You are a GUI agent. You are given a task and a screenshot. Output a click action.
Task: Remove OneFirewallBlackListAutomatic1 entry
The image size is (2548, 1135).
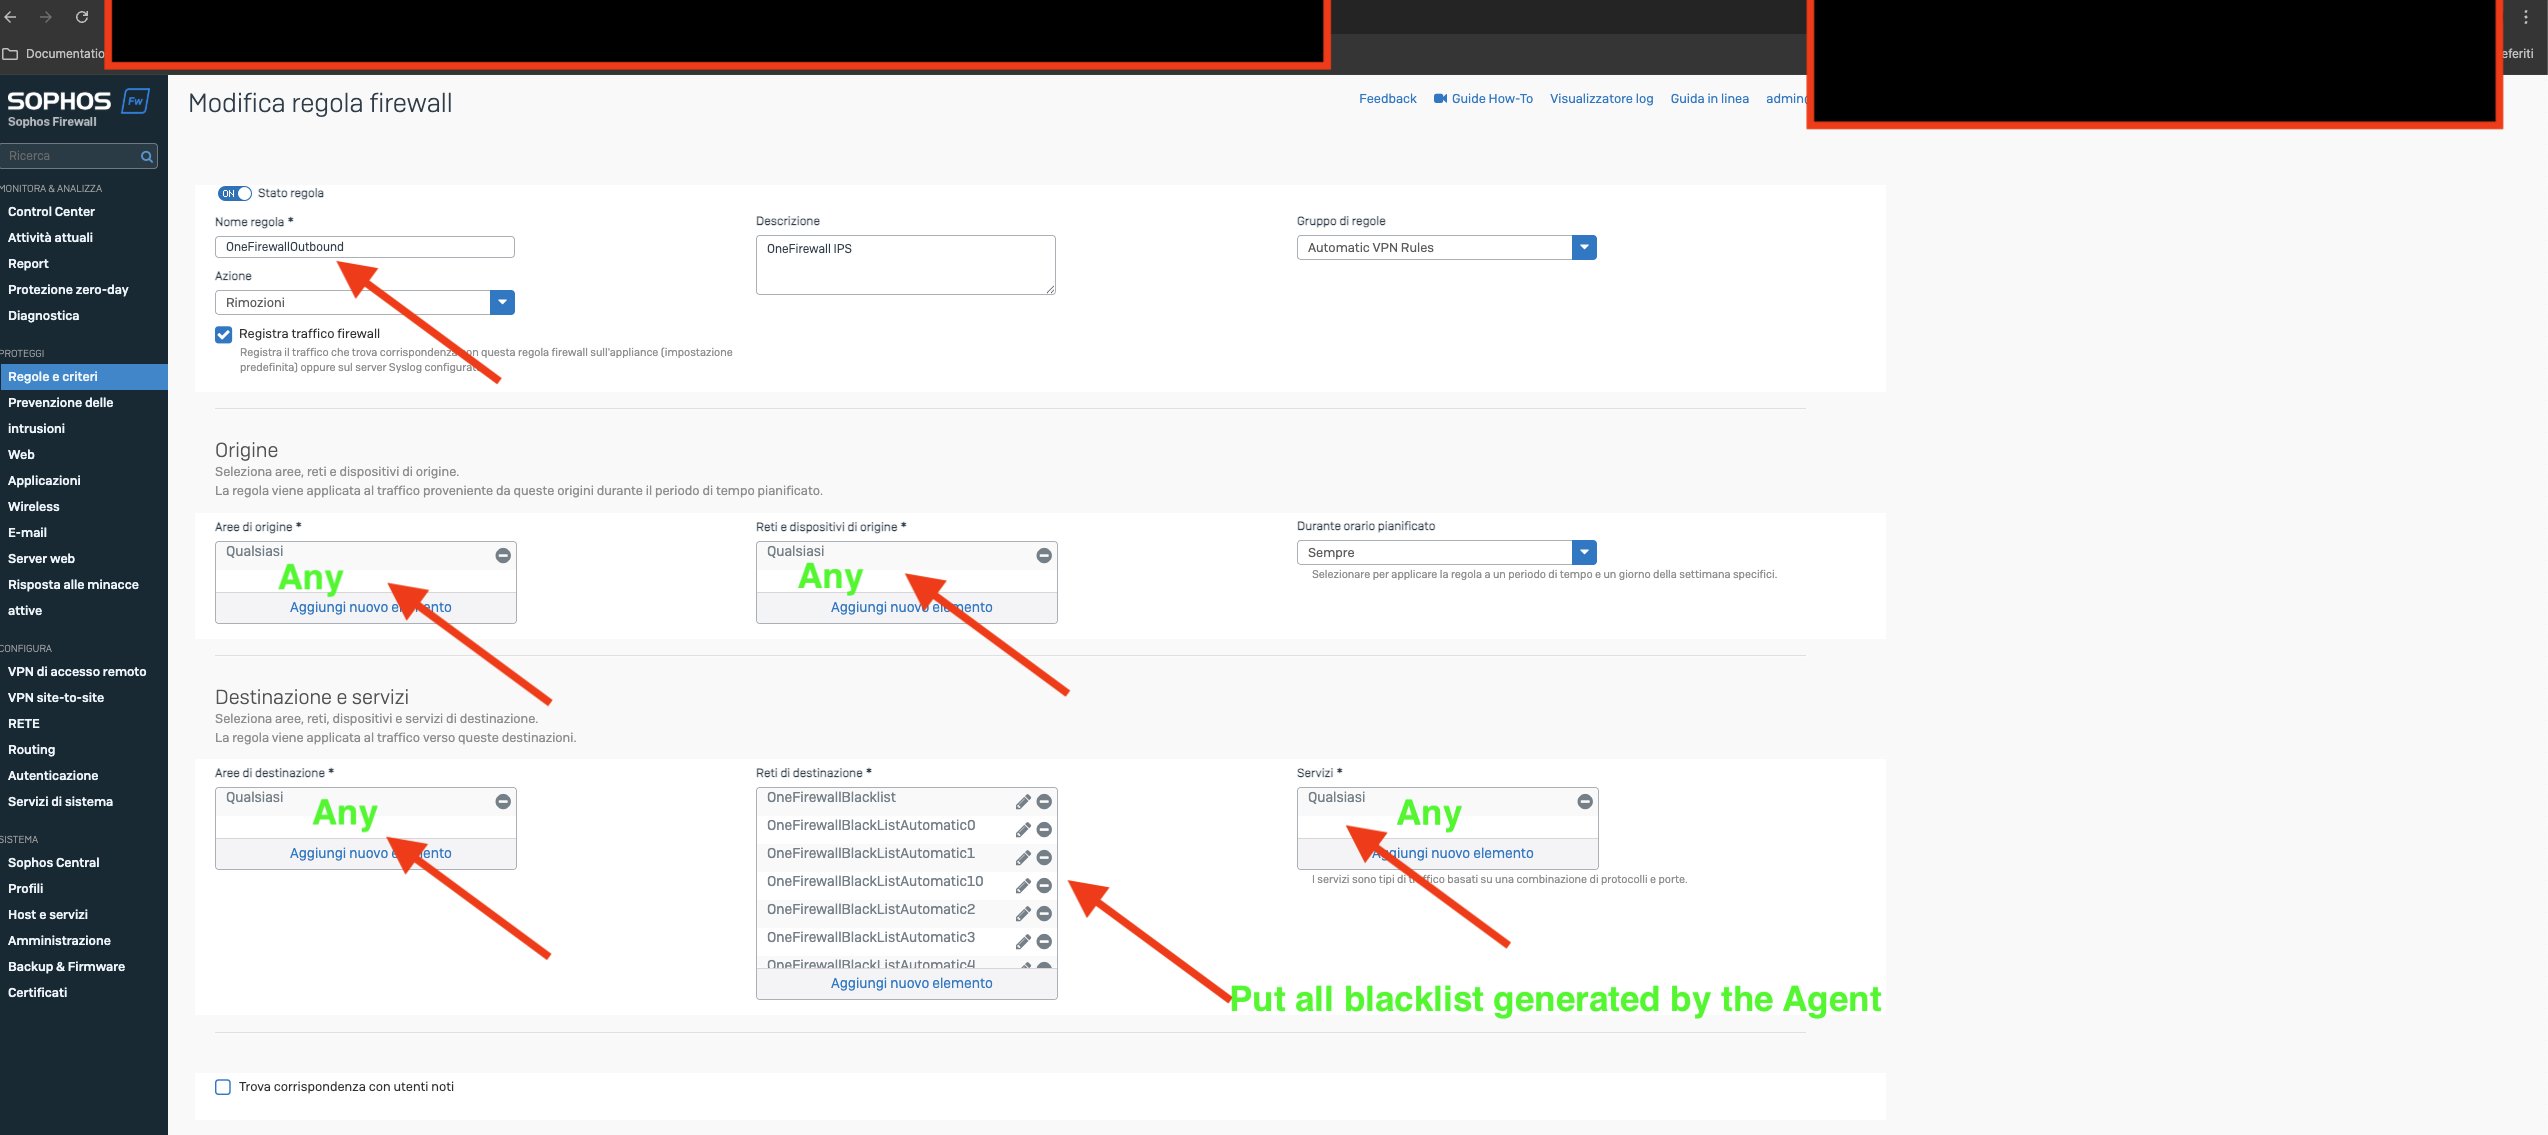tap(1044, 858)
